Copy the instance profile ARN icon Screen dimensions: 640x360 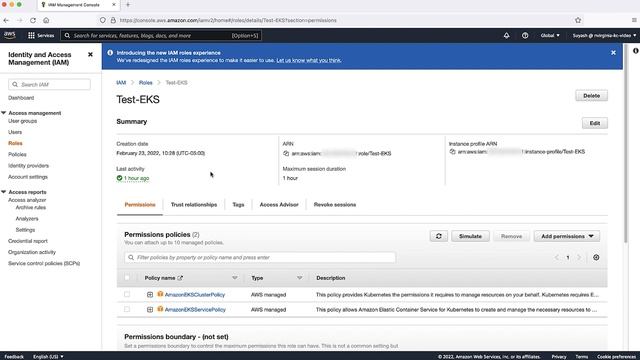(x=452, y=151)
